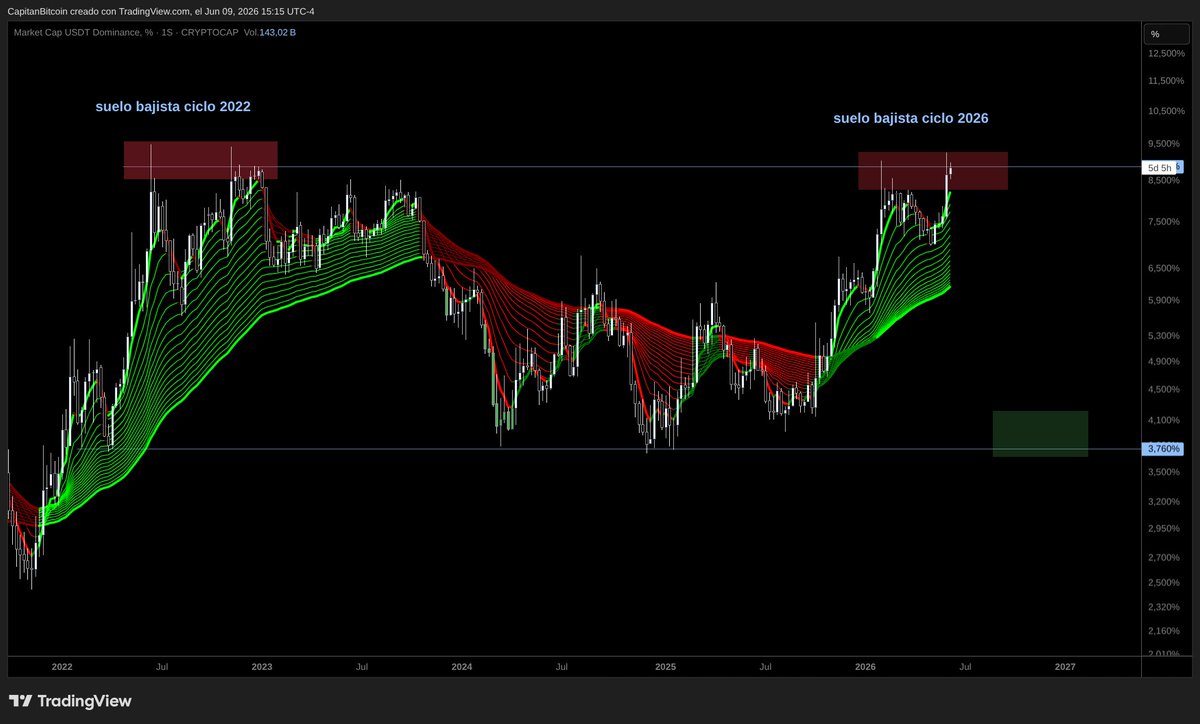Screen dimensions: 1200x724
Task: Click the '5d 5h' countdown price label
Action: coord(1162,167)
